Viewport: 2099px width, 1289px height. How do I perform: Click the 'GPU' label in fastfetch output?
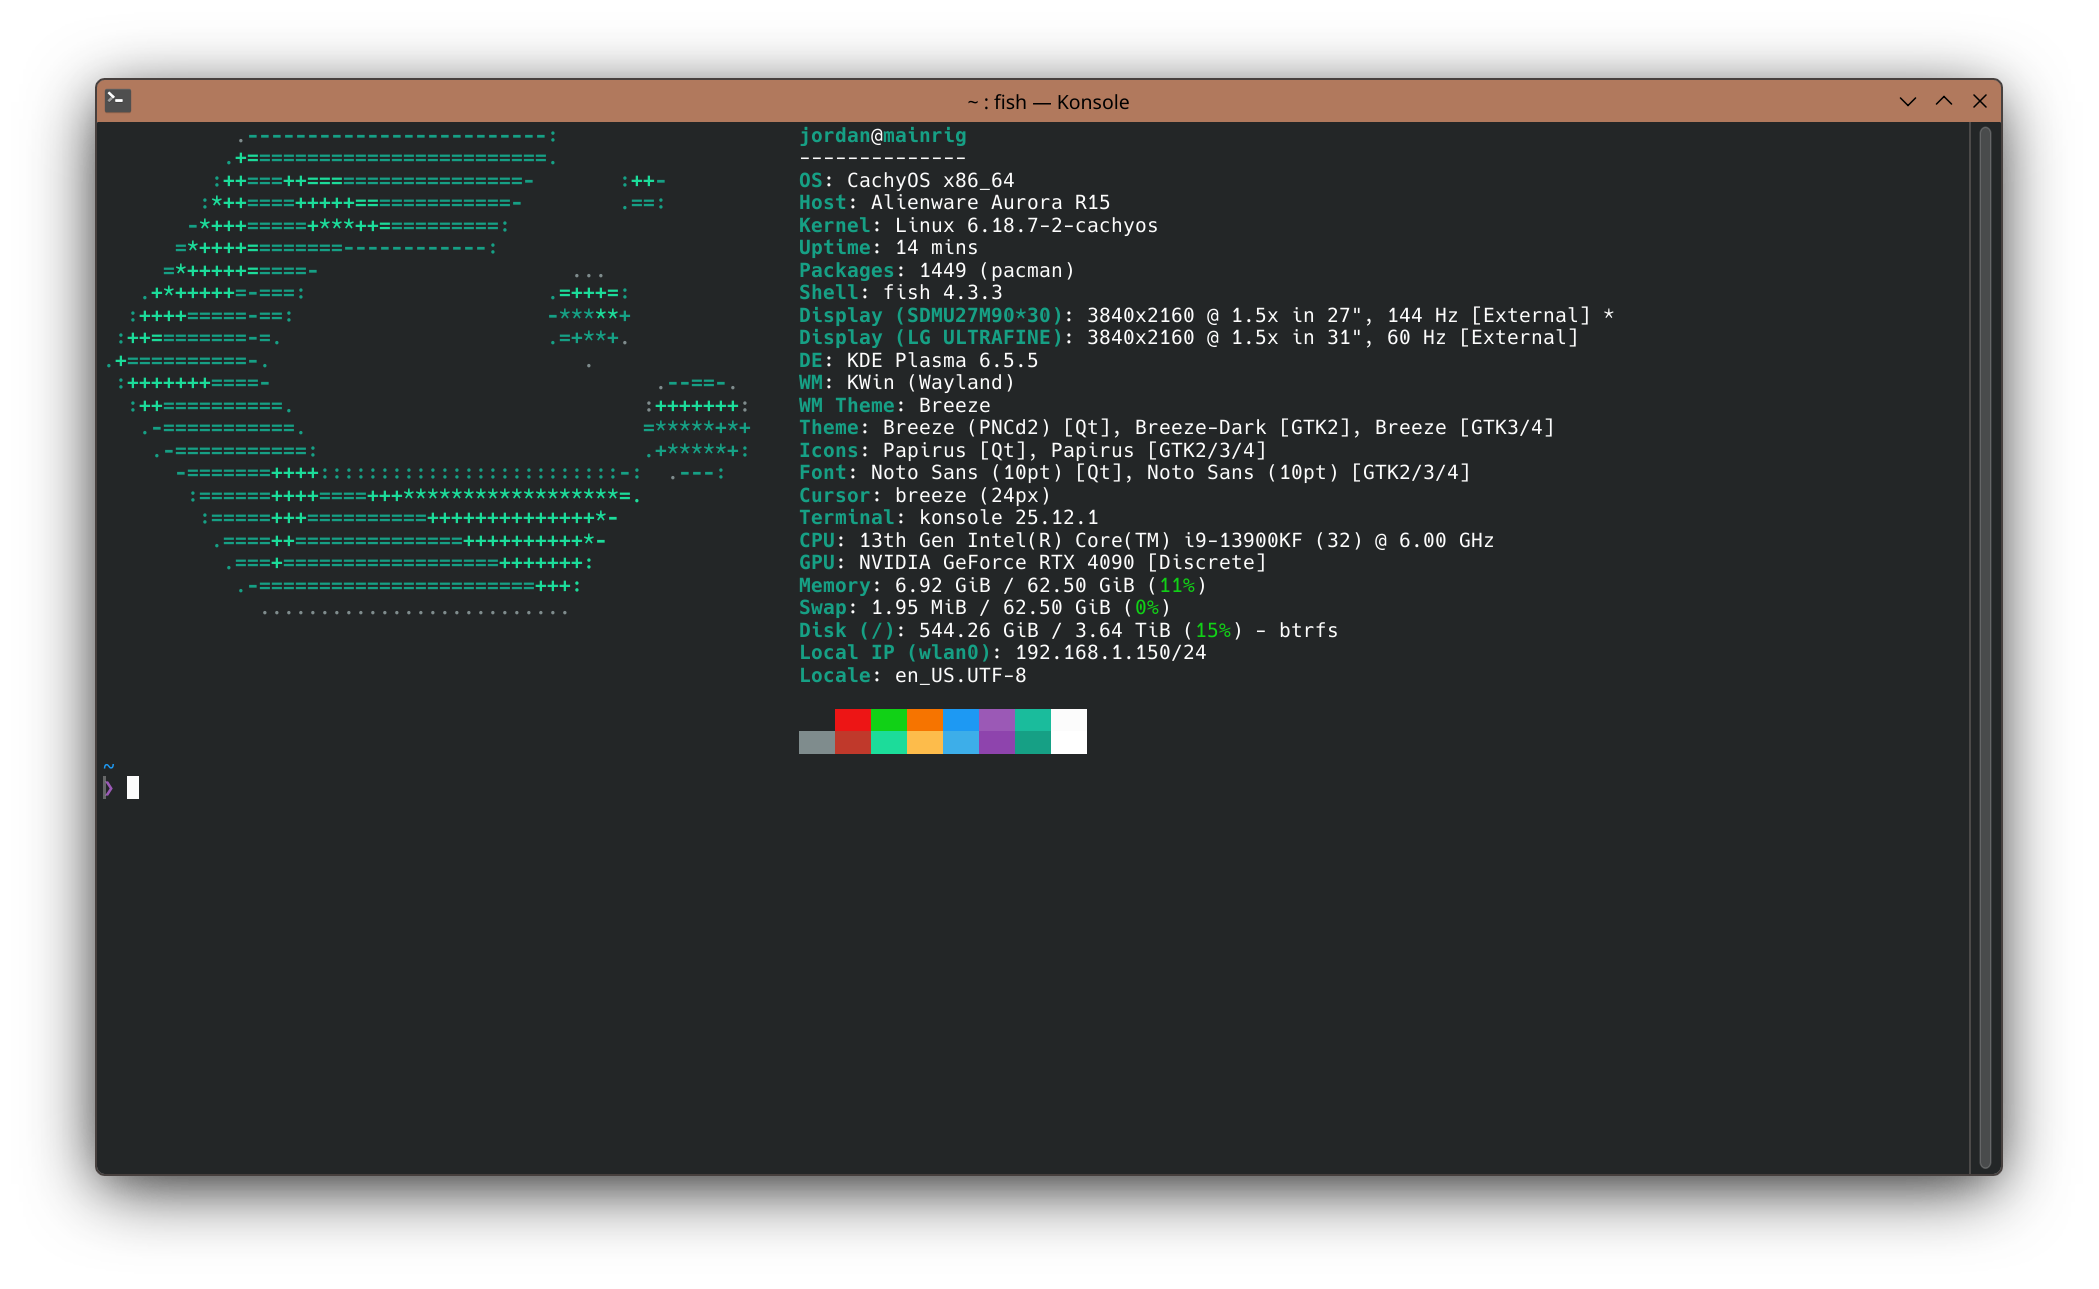pyautogui.click(x=816, y=562)
